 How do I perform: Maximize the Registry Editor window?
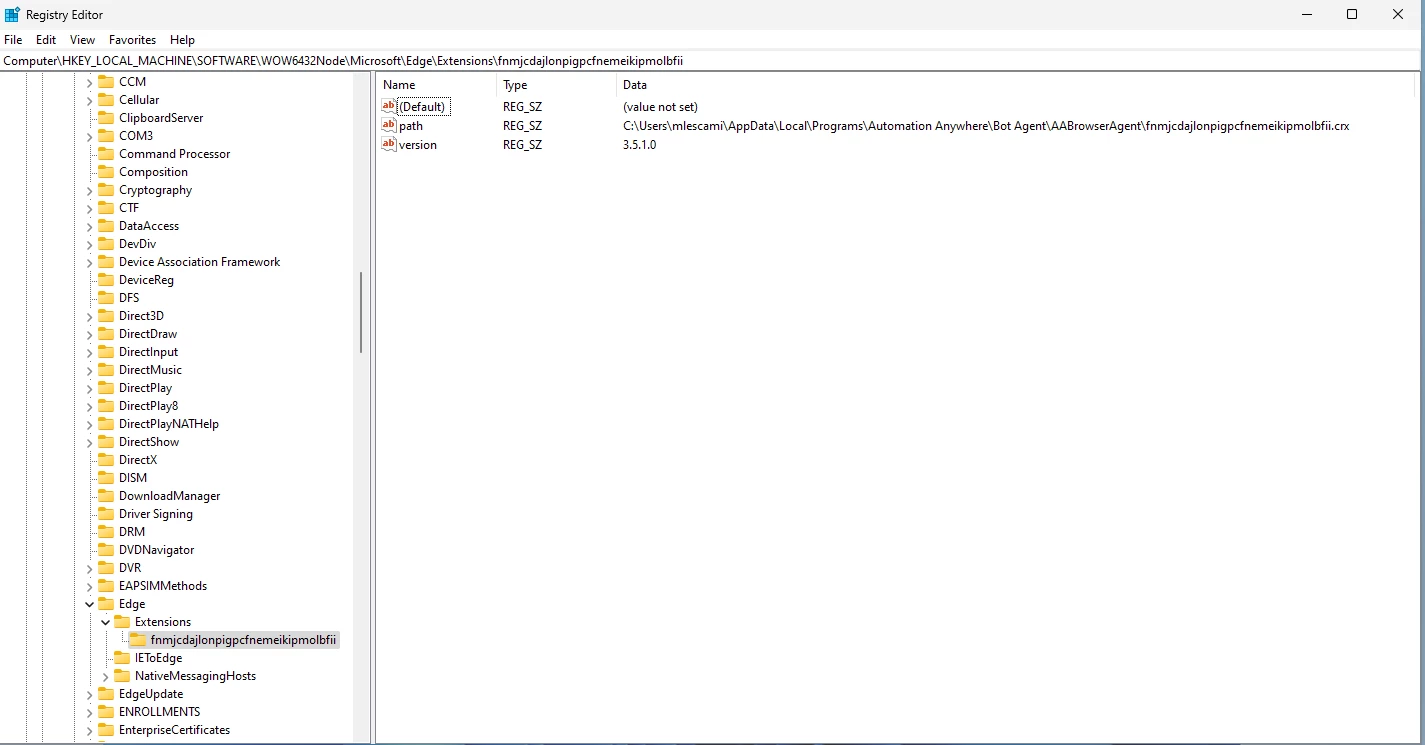tap(1352, 14)
